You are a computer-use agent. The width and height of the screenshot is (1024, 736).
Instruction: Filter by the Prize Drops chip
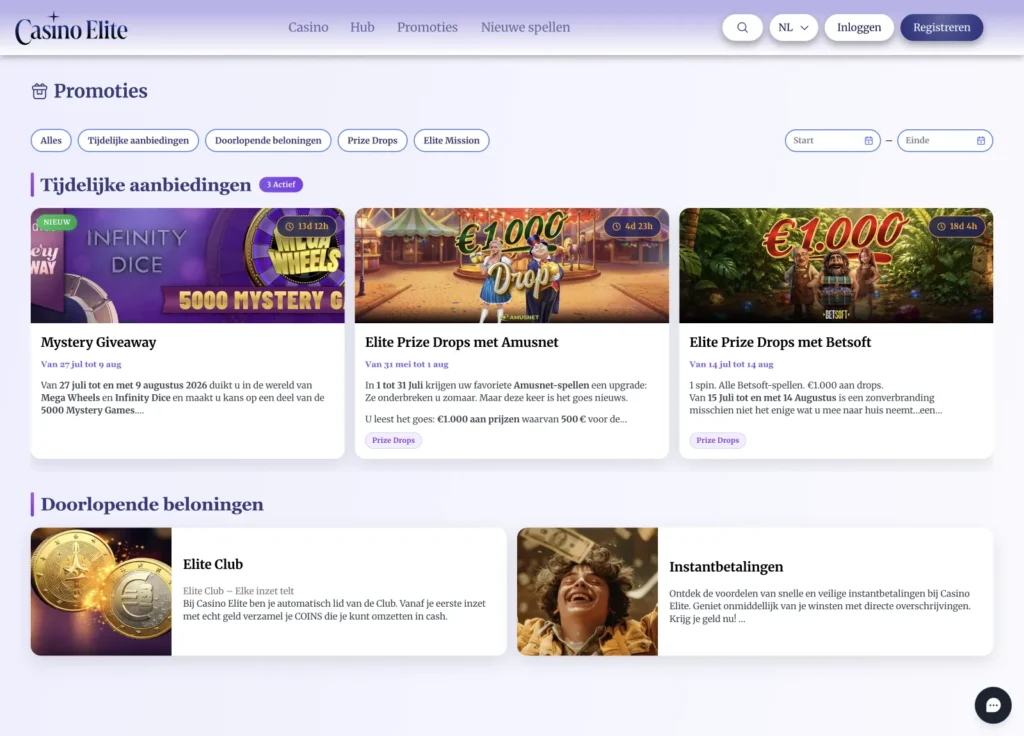[372, 140]
